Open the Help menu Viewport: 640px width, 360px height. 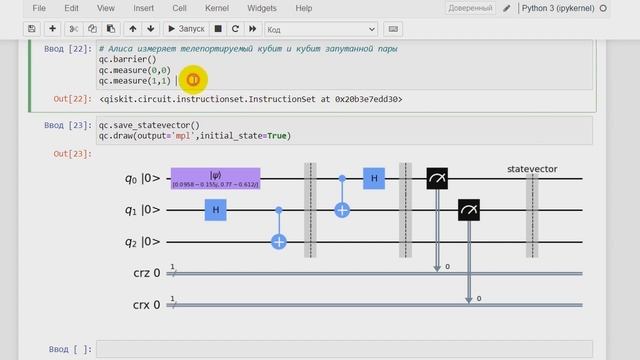point(304,8)
